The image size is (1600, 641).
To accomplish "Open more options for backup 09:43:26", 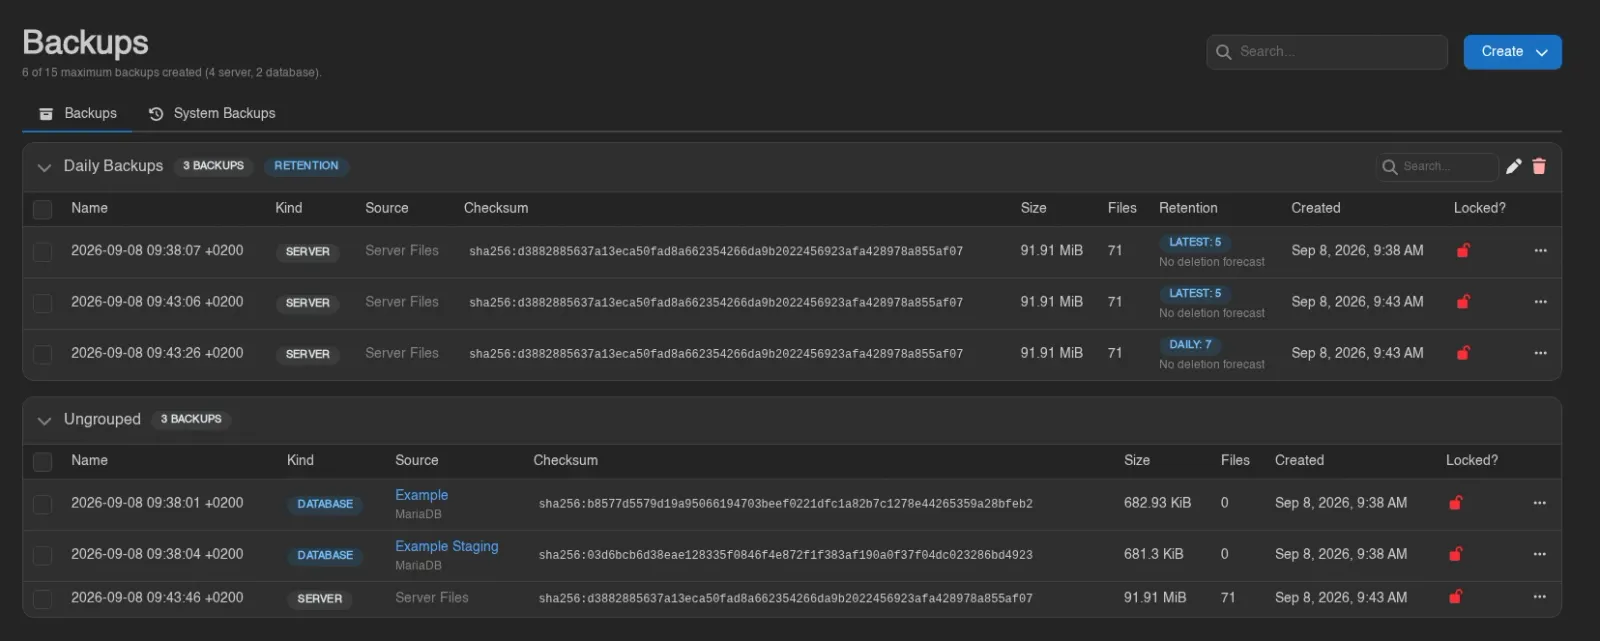I will (1540, 353).
